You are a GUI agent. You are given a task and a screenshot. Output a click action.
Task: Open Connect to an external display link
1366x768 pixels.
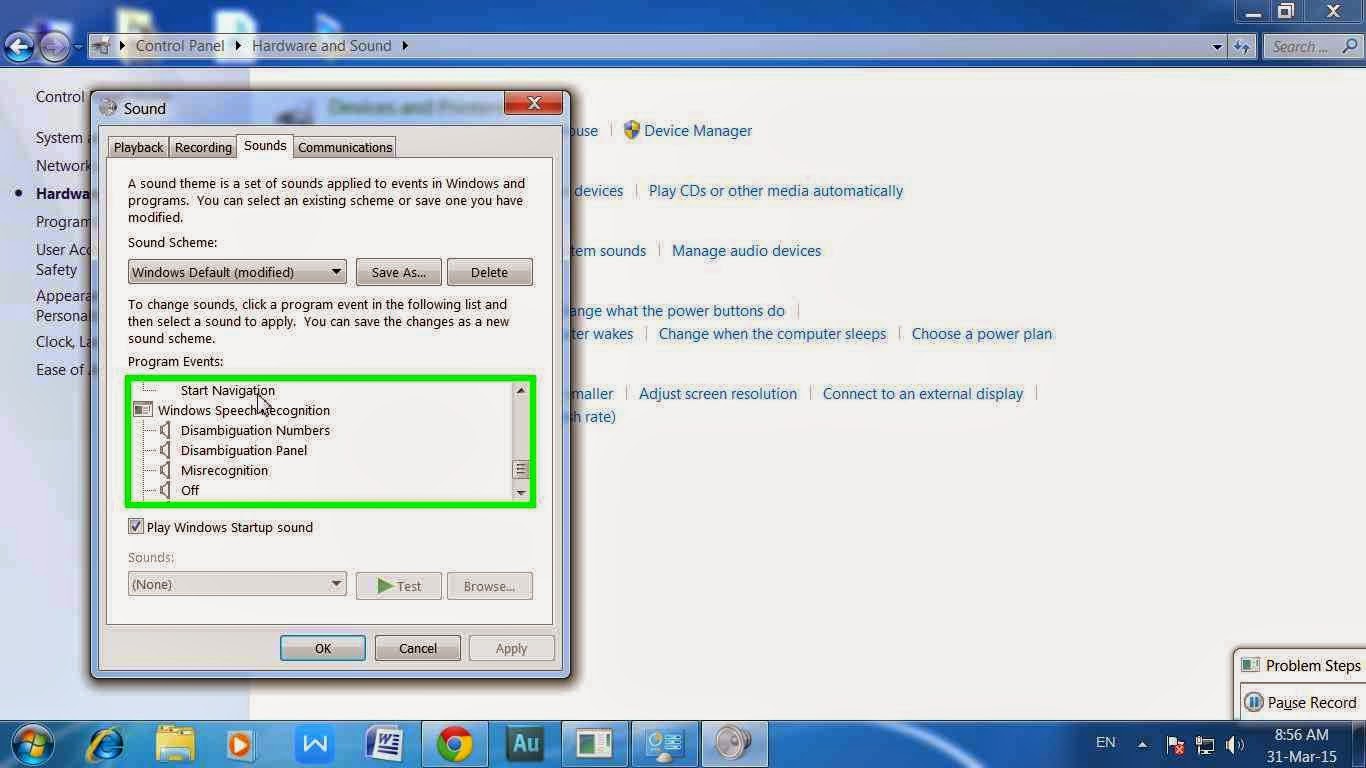[923, 393]
